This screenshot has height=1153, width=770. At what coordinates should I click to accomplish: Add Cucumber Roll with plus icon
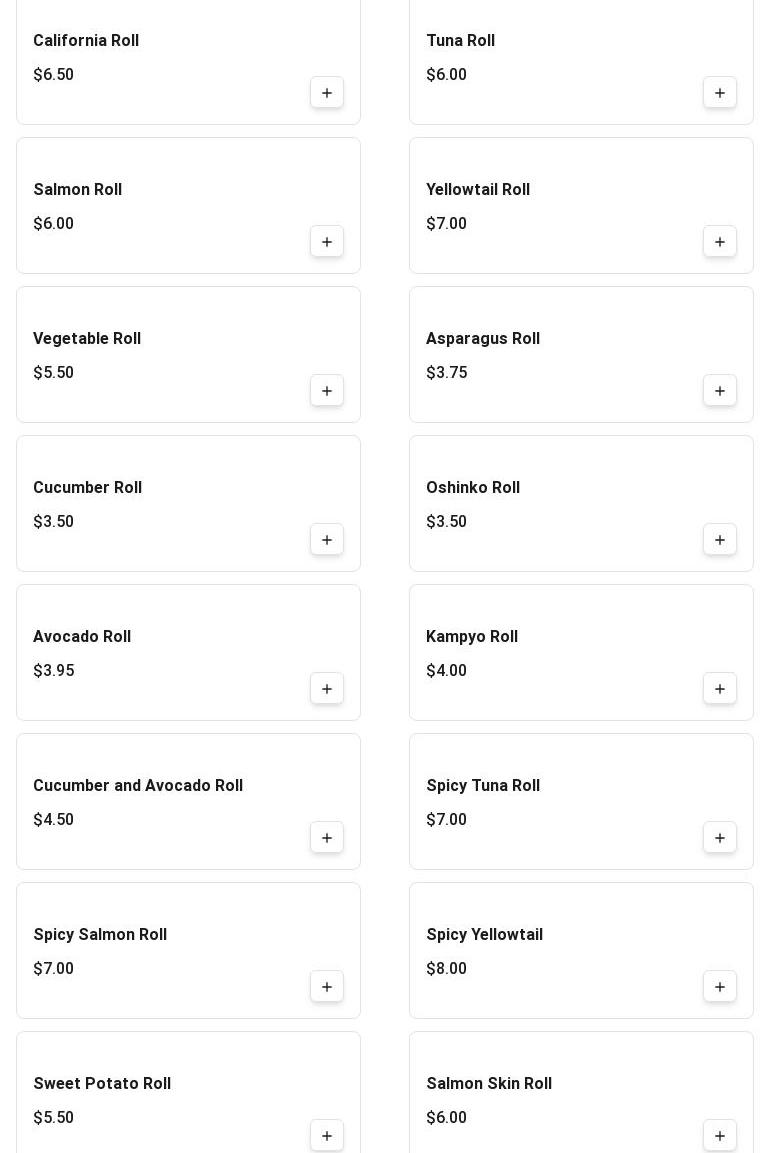coord(327,540)
